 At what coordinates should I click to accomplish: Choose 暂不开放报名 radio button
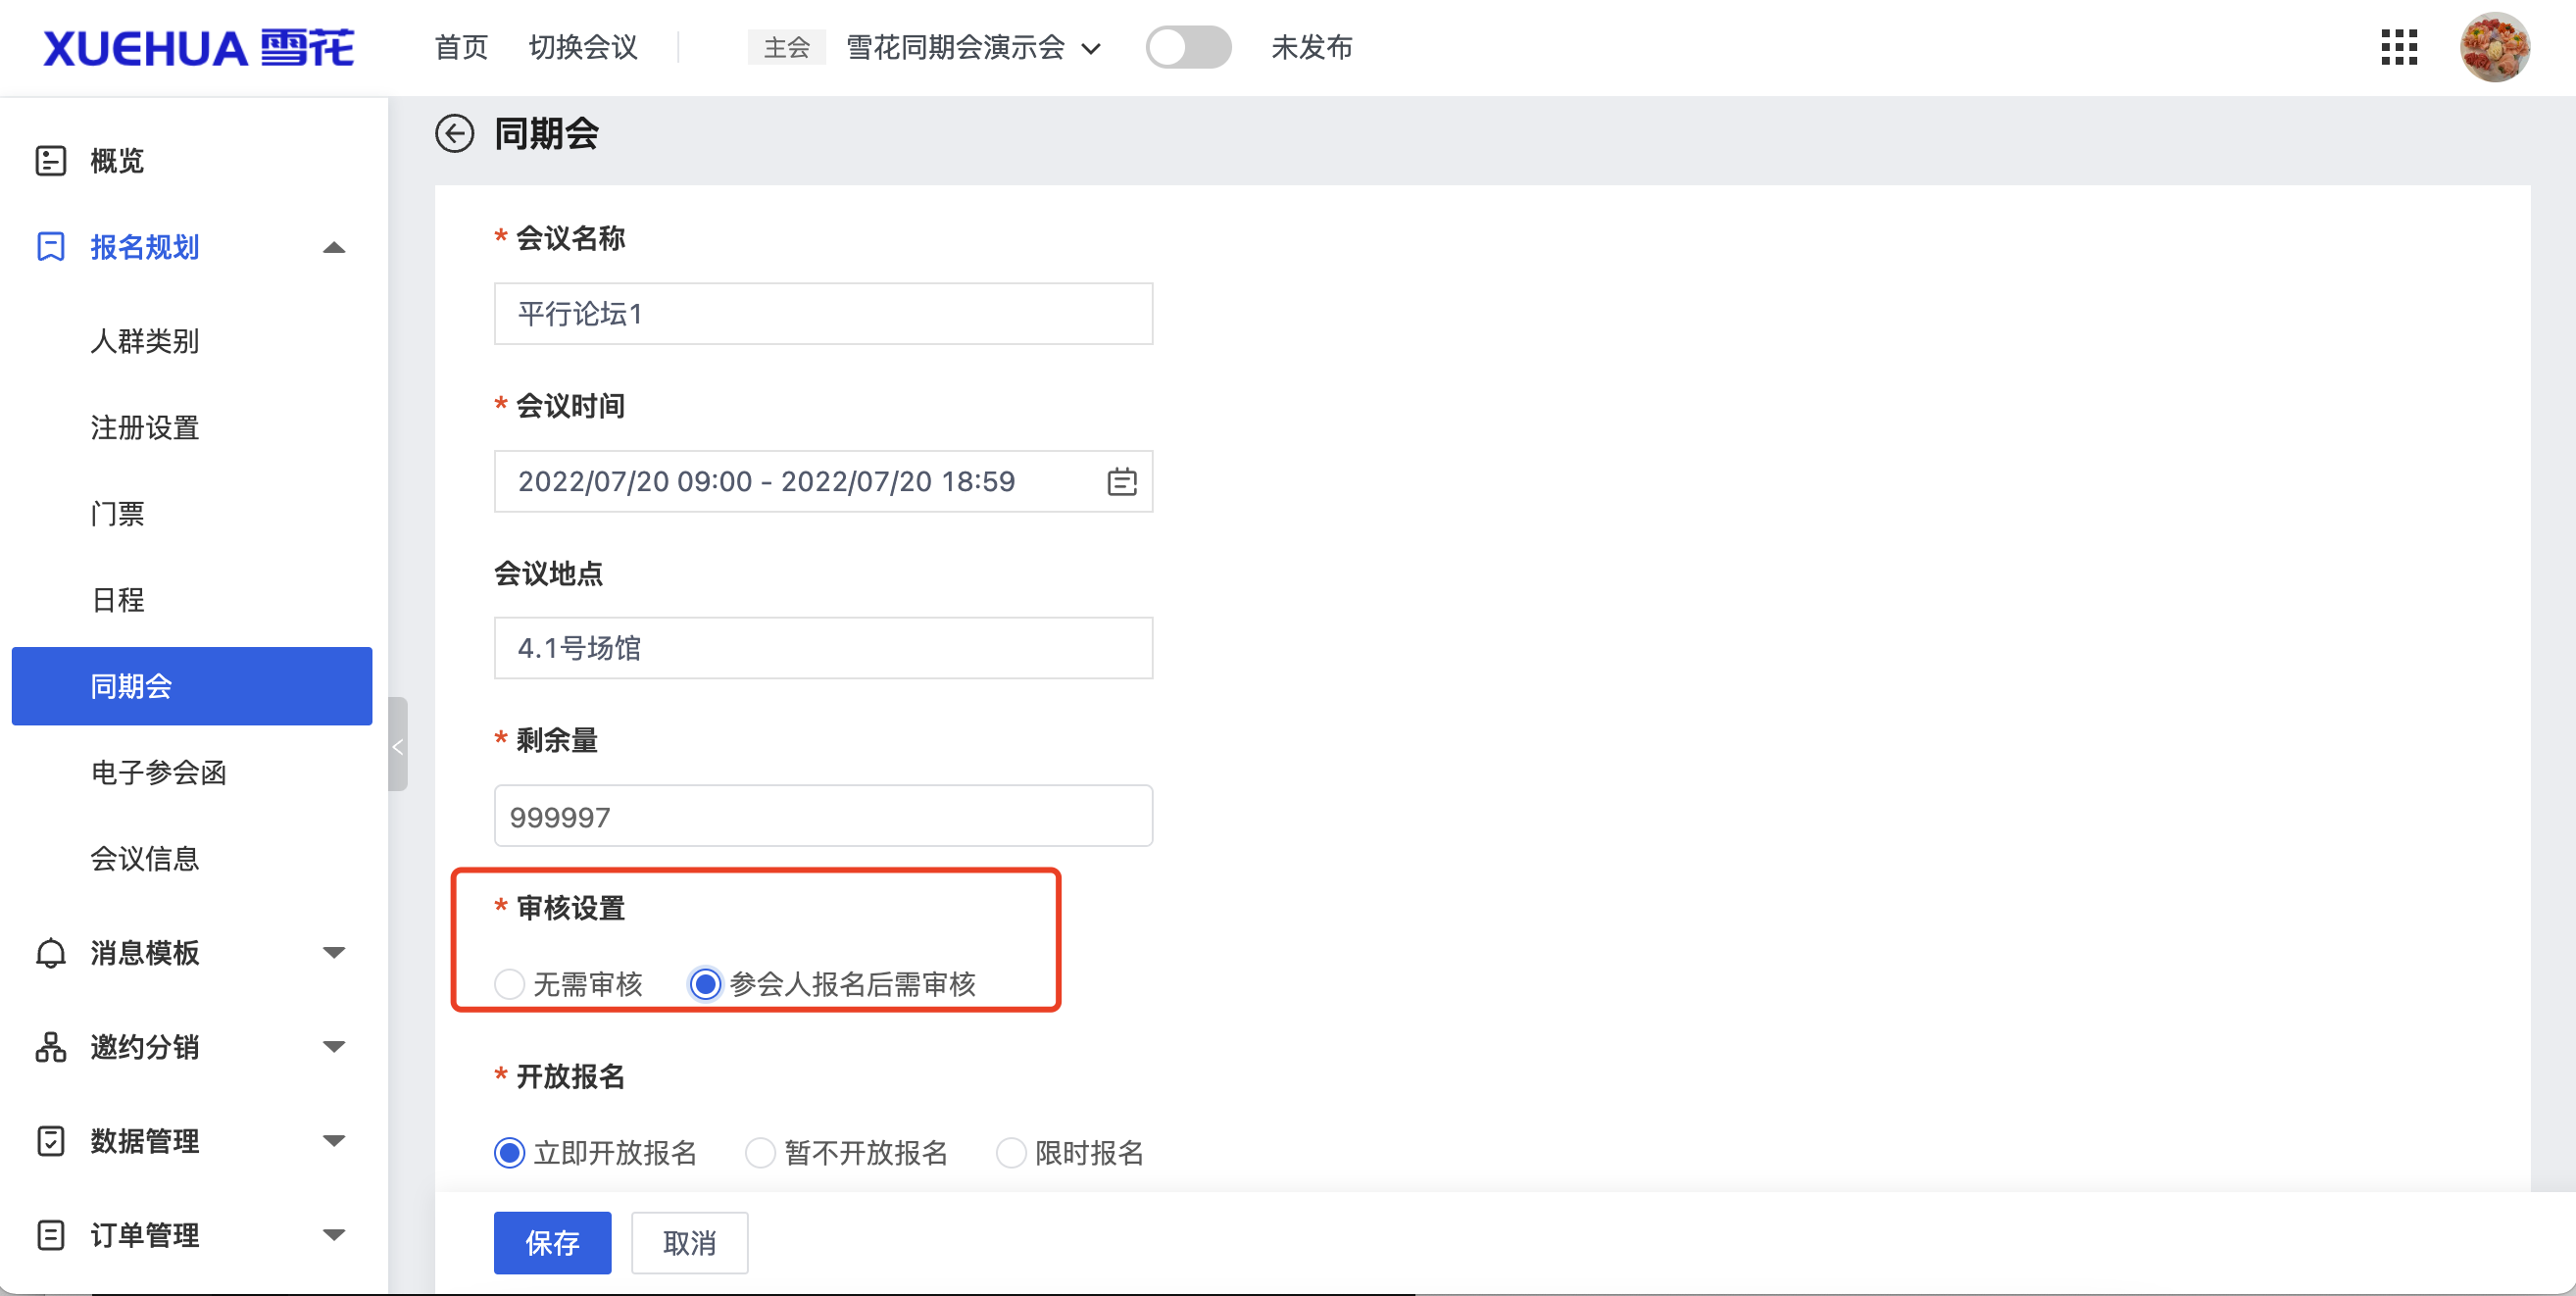point(760,1153)
